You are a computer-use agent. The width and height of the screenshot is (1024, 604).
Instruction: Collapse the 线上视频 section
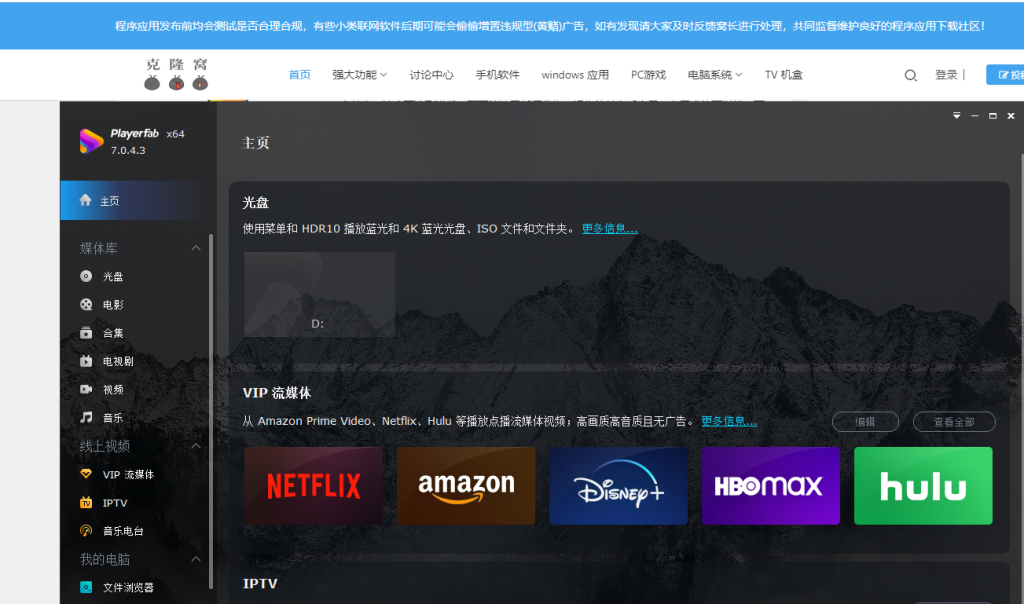point(196,446)
